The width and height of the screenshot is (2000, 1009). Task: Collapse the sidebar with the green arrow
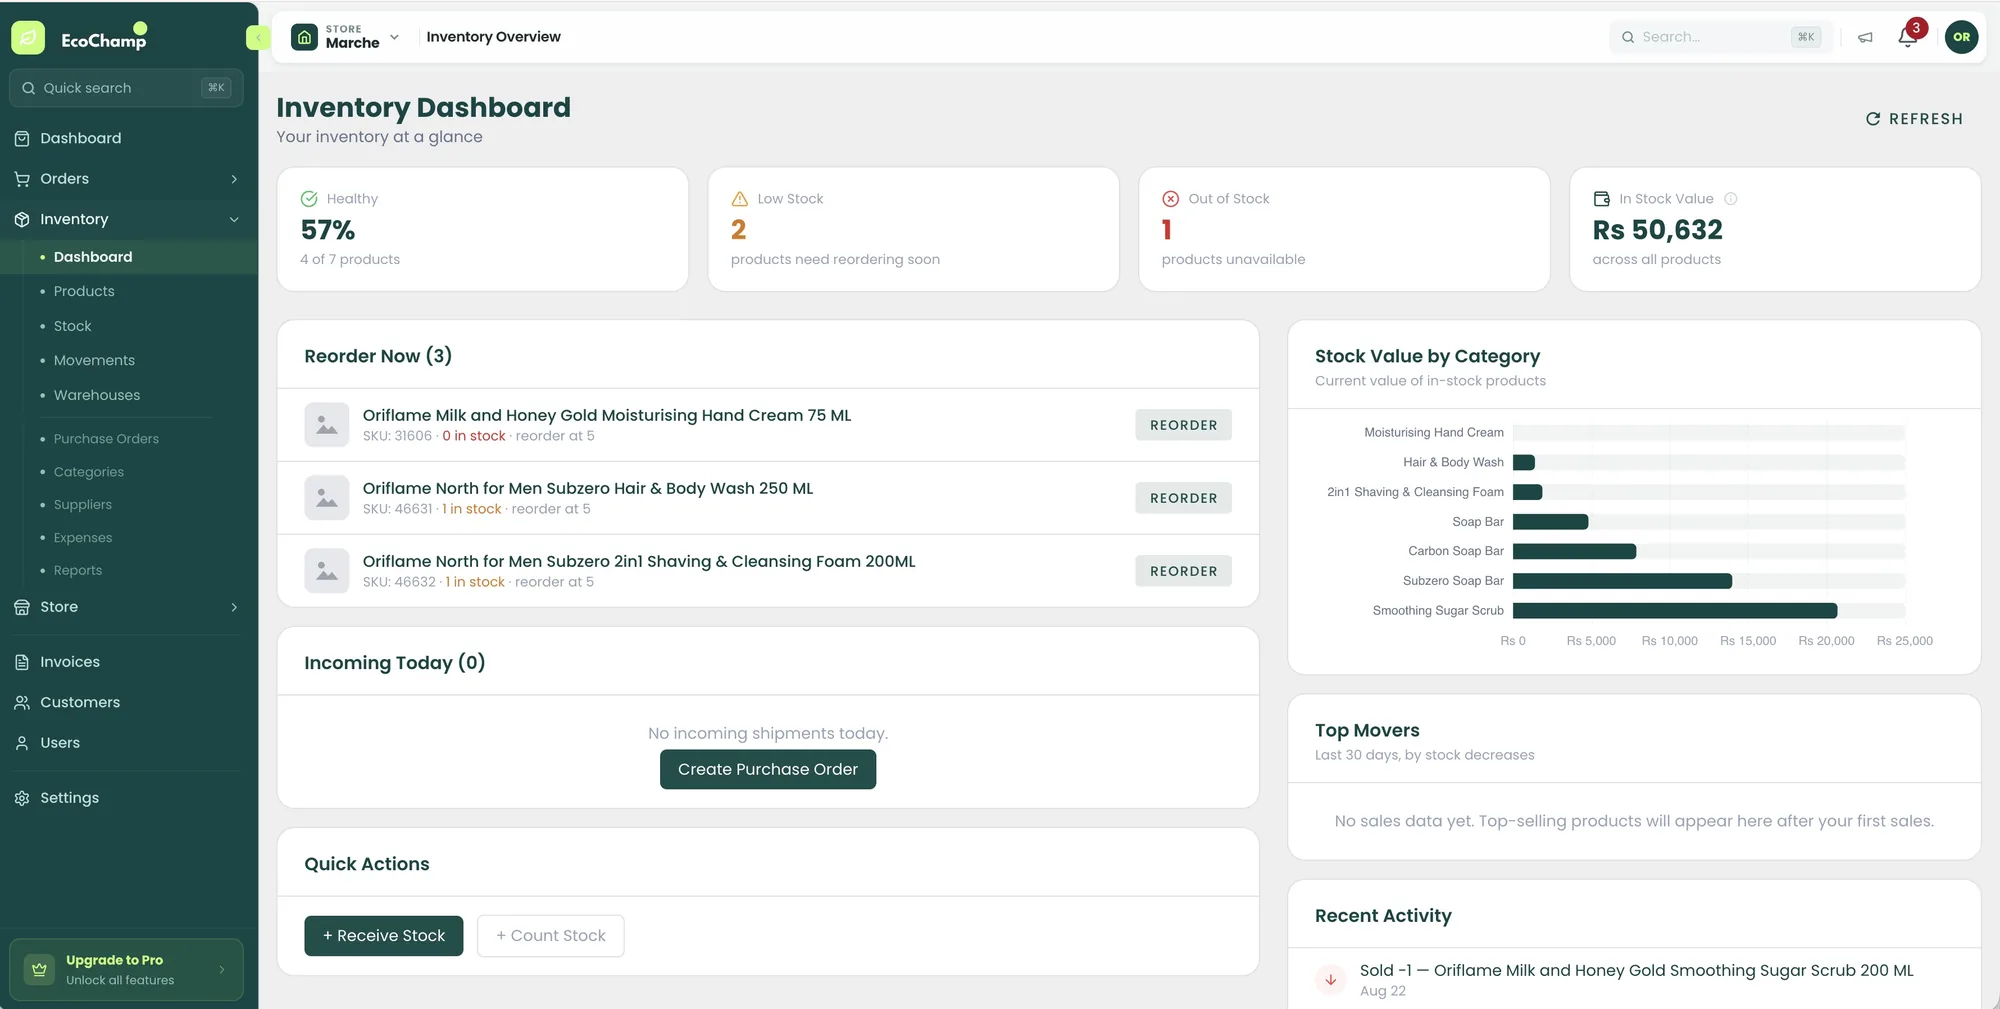[256, 38]
